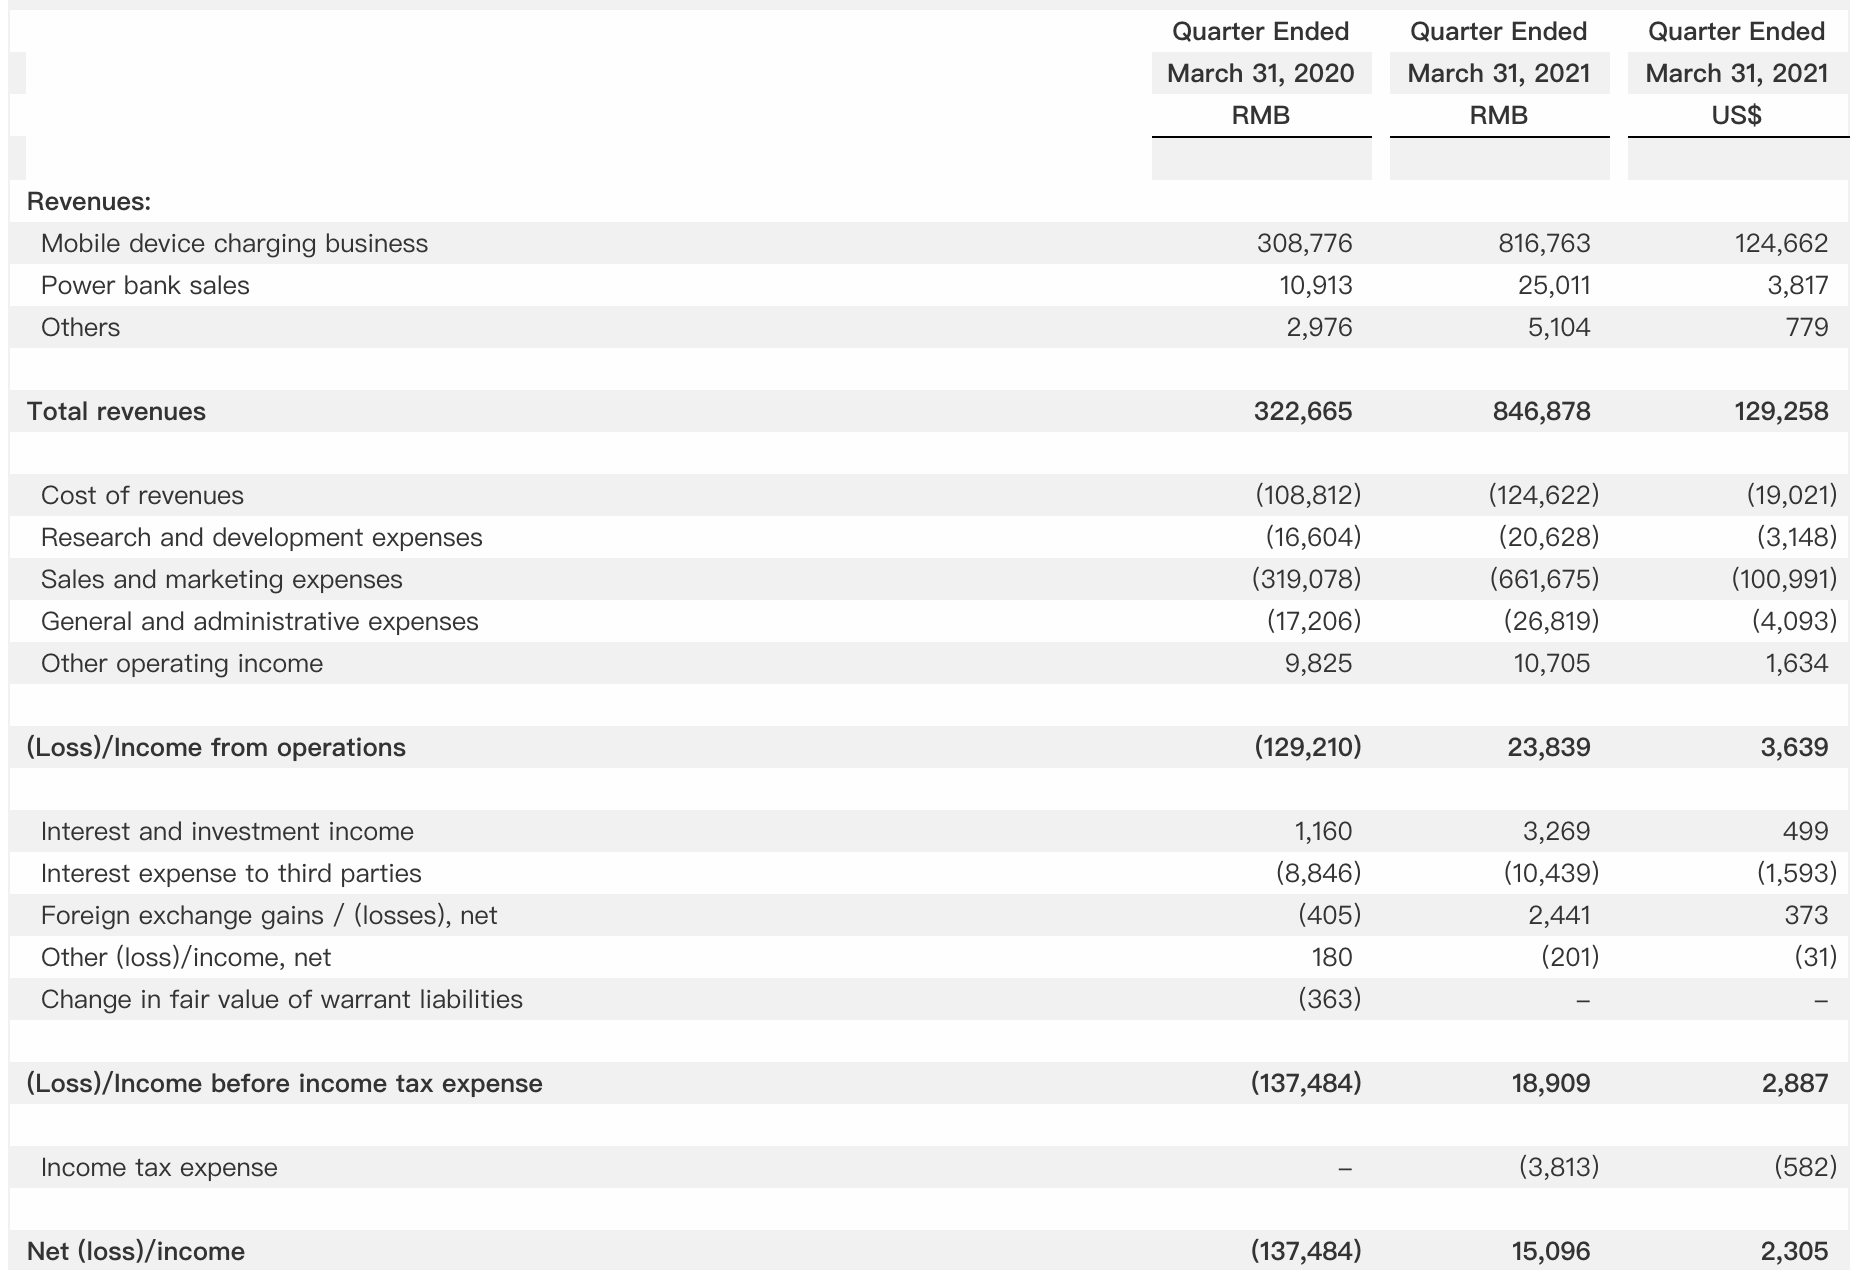Image resolution: width=1864 pixels, height=1270 pixels.
Task: Select the Other operating income 10,705 value
Action: (x=1551, y=663)
